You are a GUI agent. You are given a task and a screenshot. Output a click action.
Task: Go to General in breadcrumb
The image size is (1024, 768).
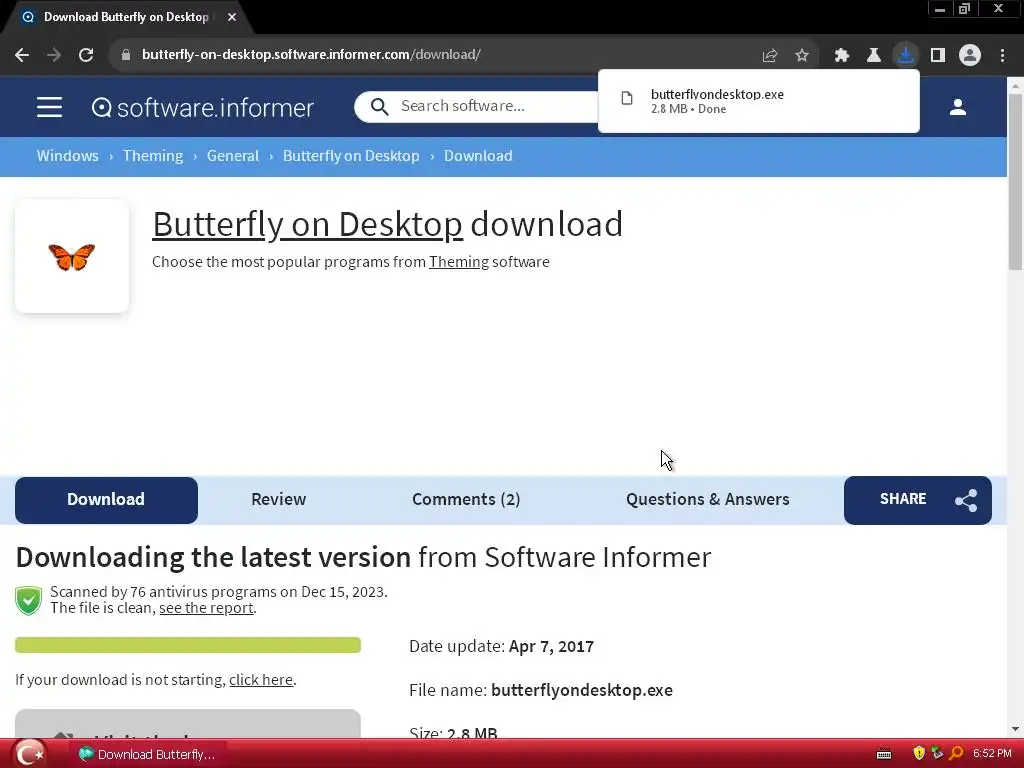[233, 156]
